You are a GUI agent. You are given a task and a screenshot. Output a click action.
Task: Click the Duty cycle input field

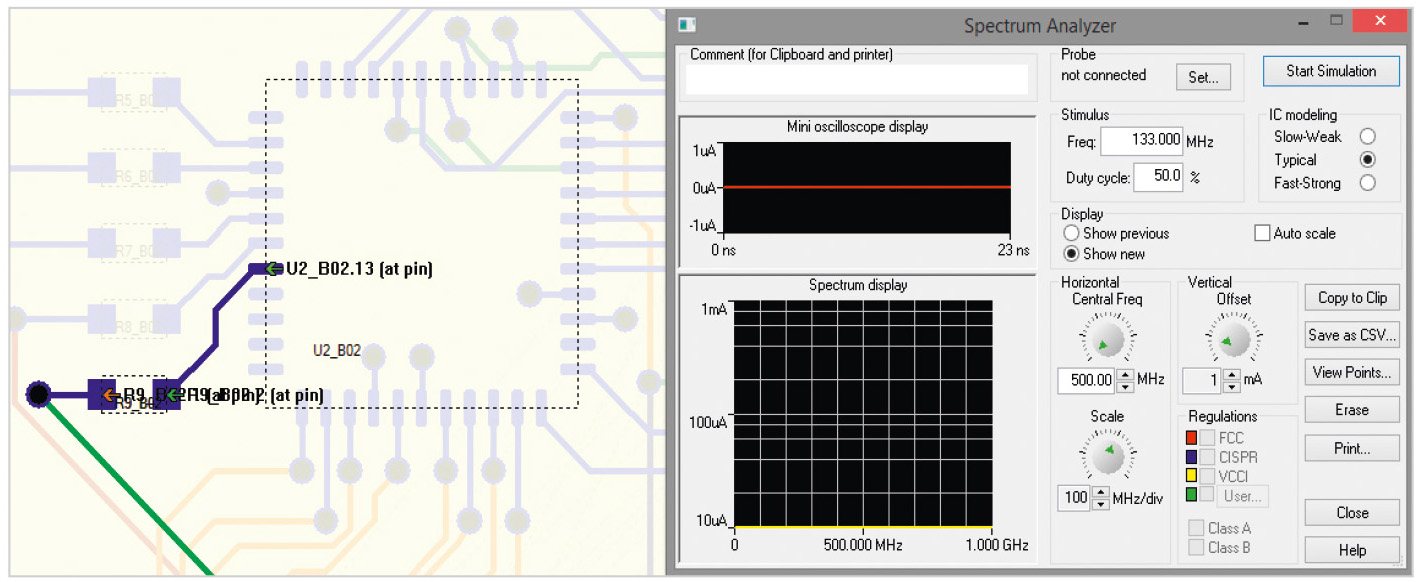point(1158,178)
